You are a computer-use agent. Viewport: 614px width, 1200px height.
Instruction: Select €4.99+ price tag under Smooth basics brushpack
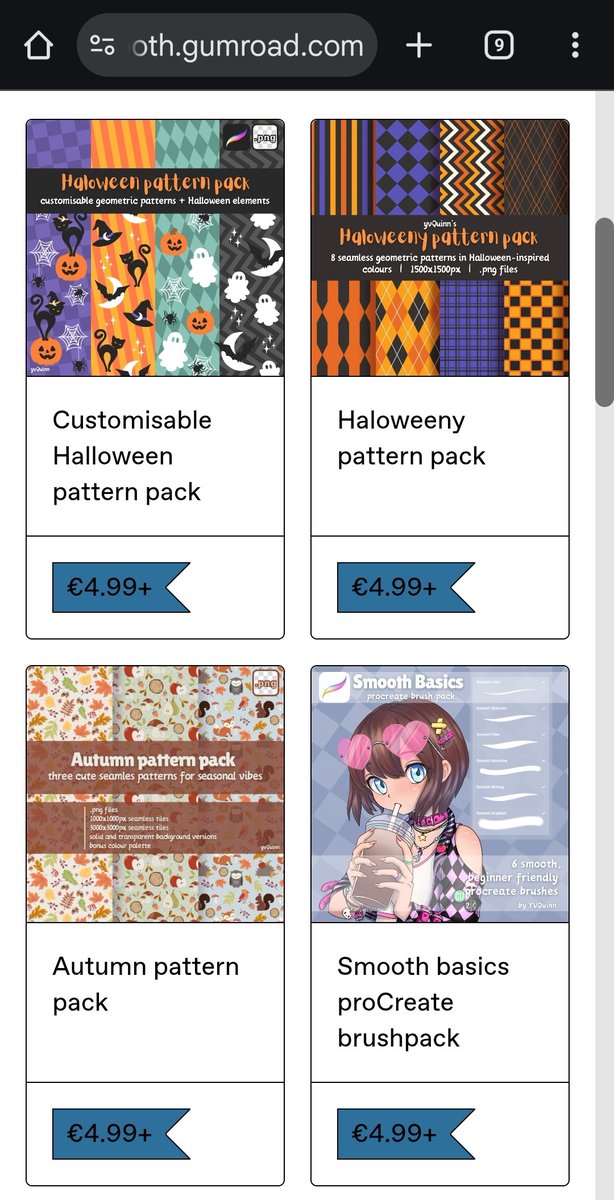pyautogui.click(x=405, y=1133)
